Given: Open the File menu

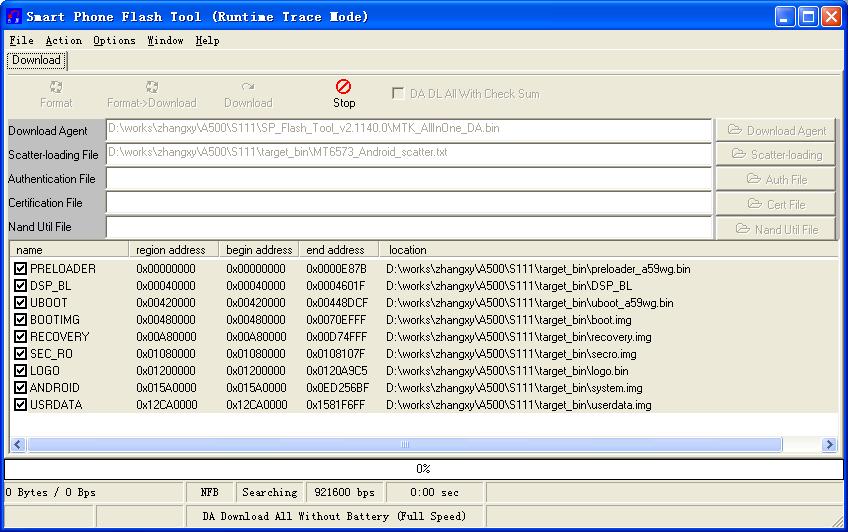Looking at the screenshot, I should click(22, 41).
